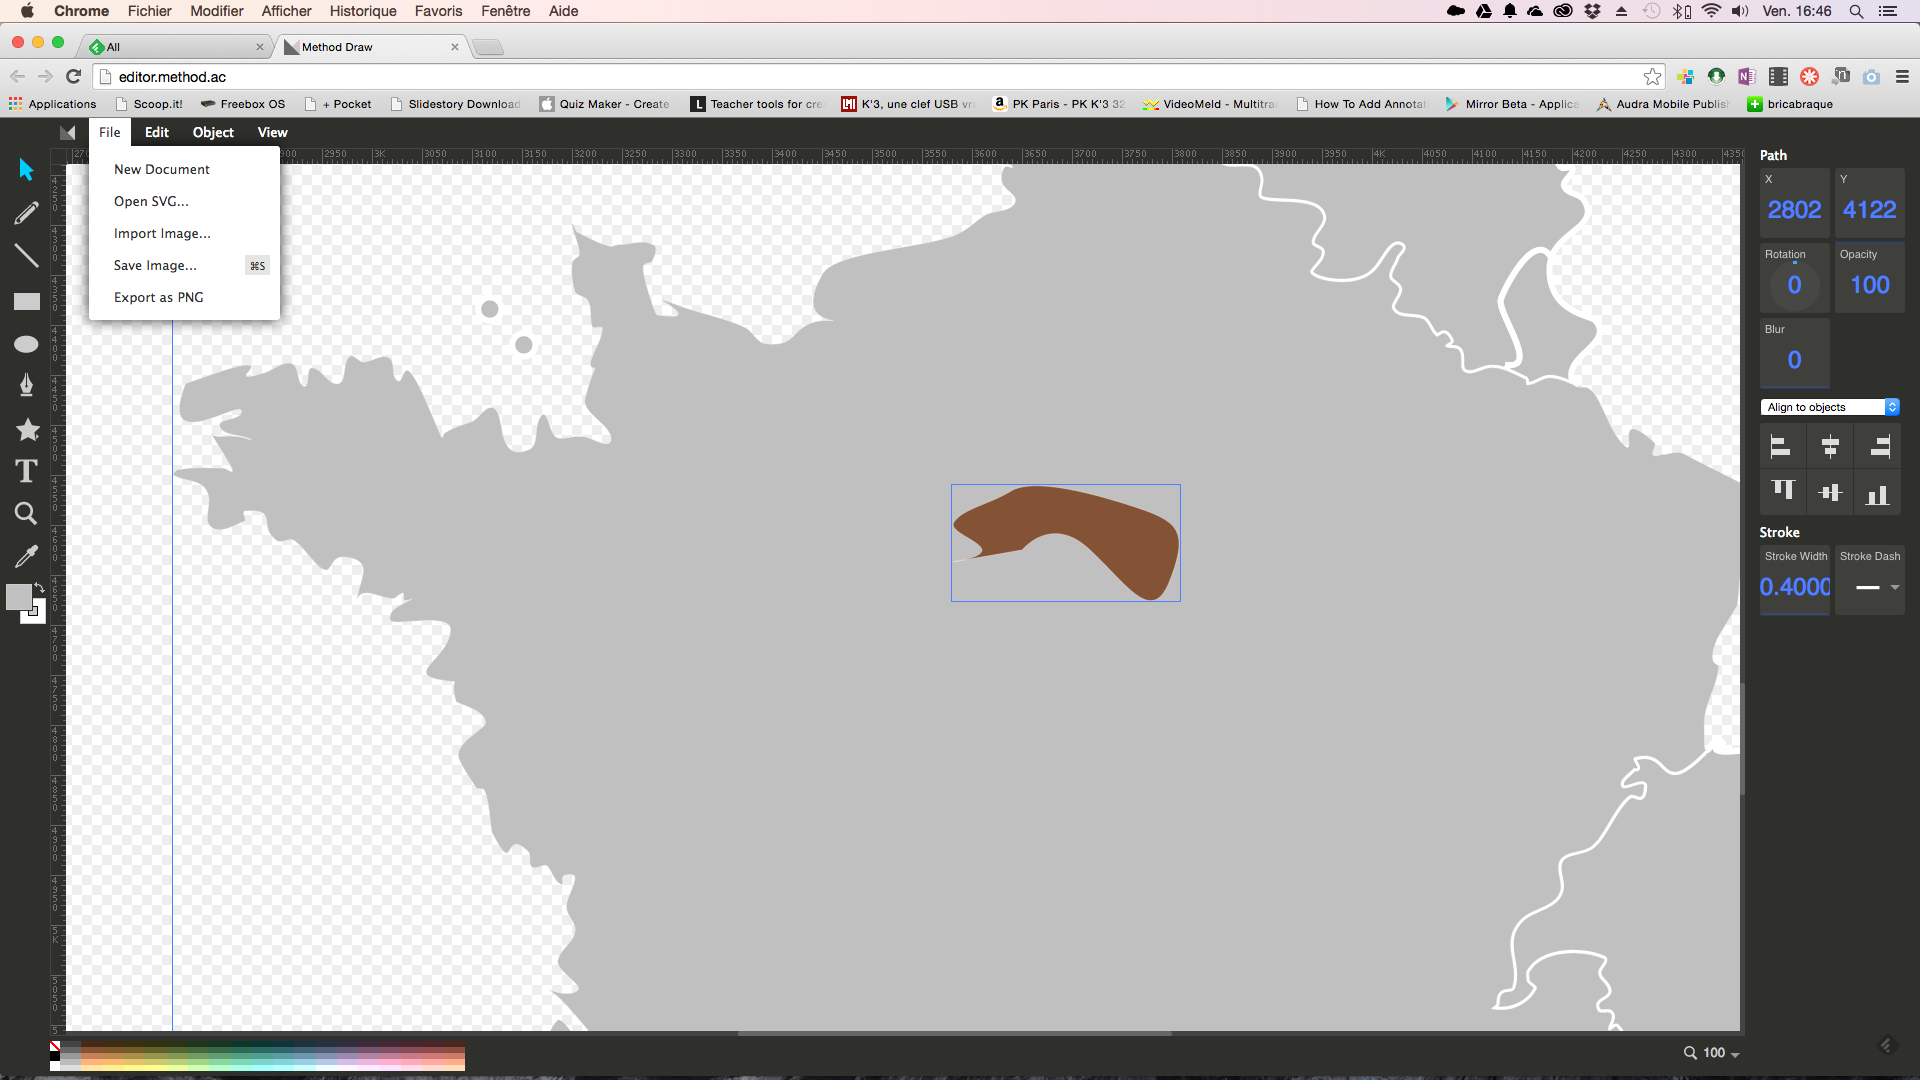Click the Wi-Fi status icon
The height and width of the screenshot is (1080, 1920).
point(1711,11)
